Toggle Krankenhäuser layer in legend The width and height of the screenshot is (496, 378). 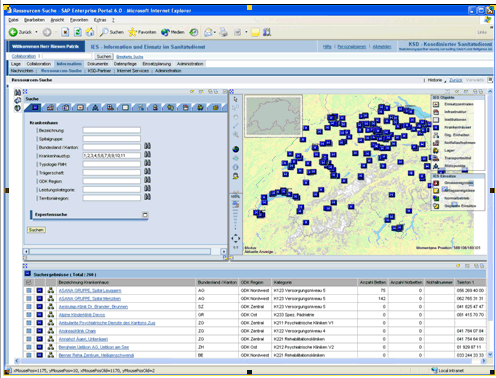tap(436, 127)
